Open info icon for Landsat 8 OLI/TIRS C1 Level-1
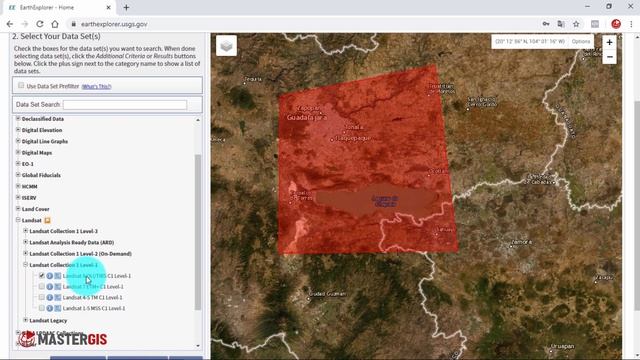Screen dimensions: 640x360 click(50, 276)
